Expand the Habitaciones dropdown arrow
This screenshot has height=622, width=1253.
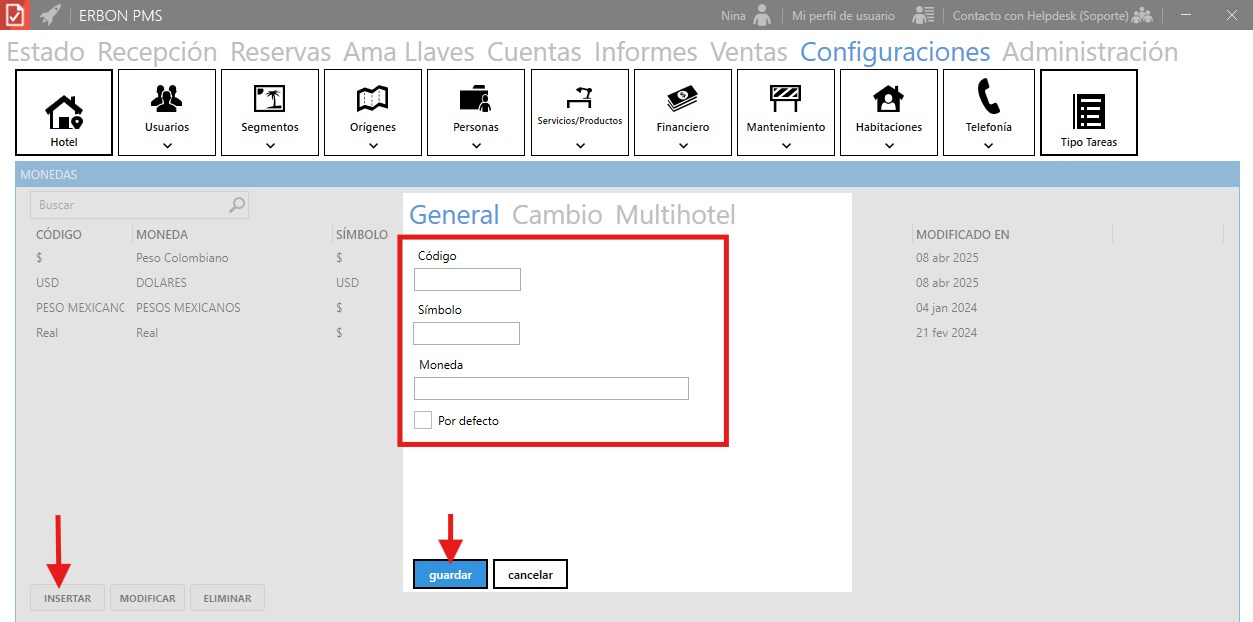pos(889,145)
